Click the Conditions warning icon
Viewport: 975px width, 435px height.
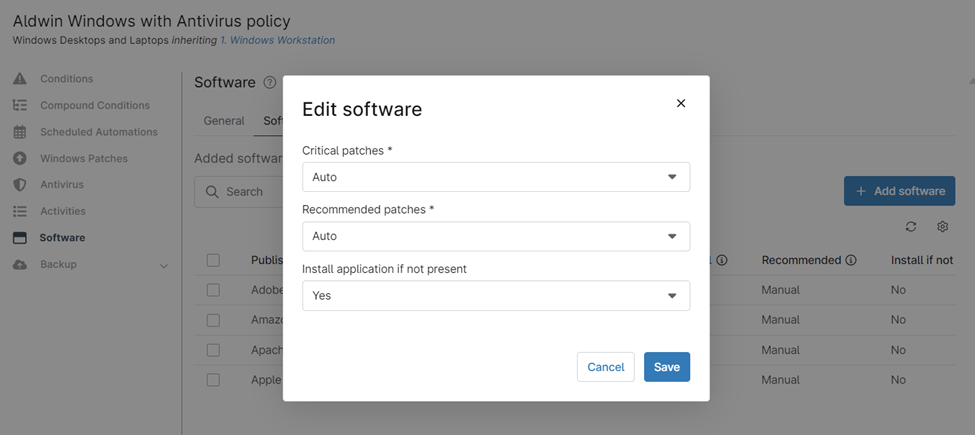pos(20,79)
